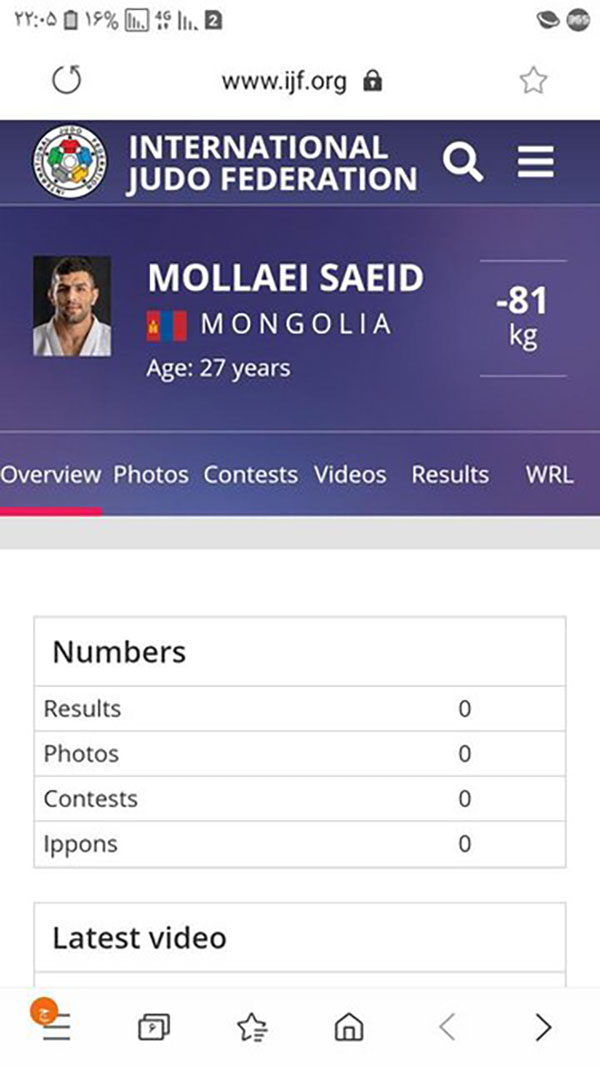Viewport: 600px width, 1067px height.
Task: Navigate back with the left arrow
Action: click(446, 1027)
